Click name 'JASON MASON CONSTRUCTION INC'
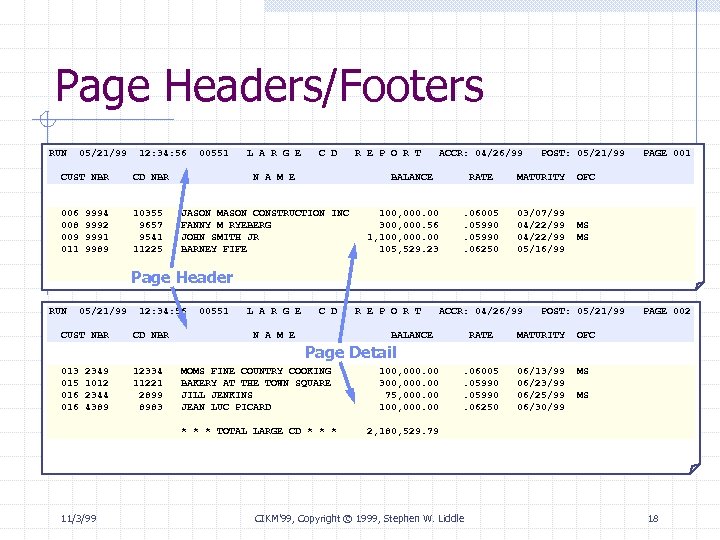 [x=265, y=213]
